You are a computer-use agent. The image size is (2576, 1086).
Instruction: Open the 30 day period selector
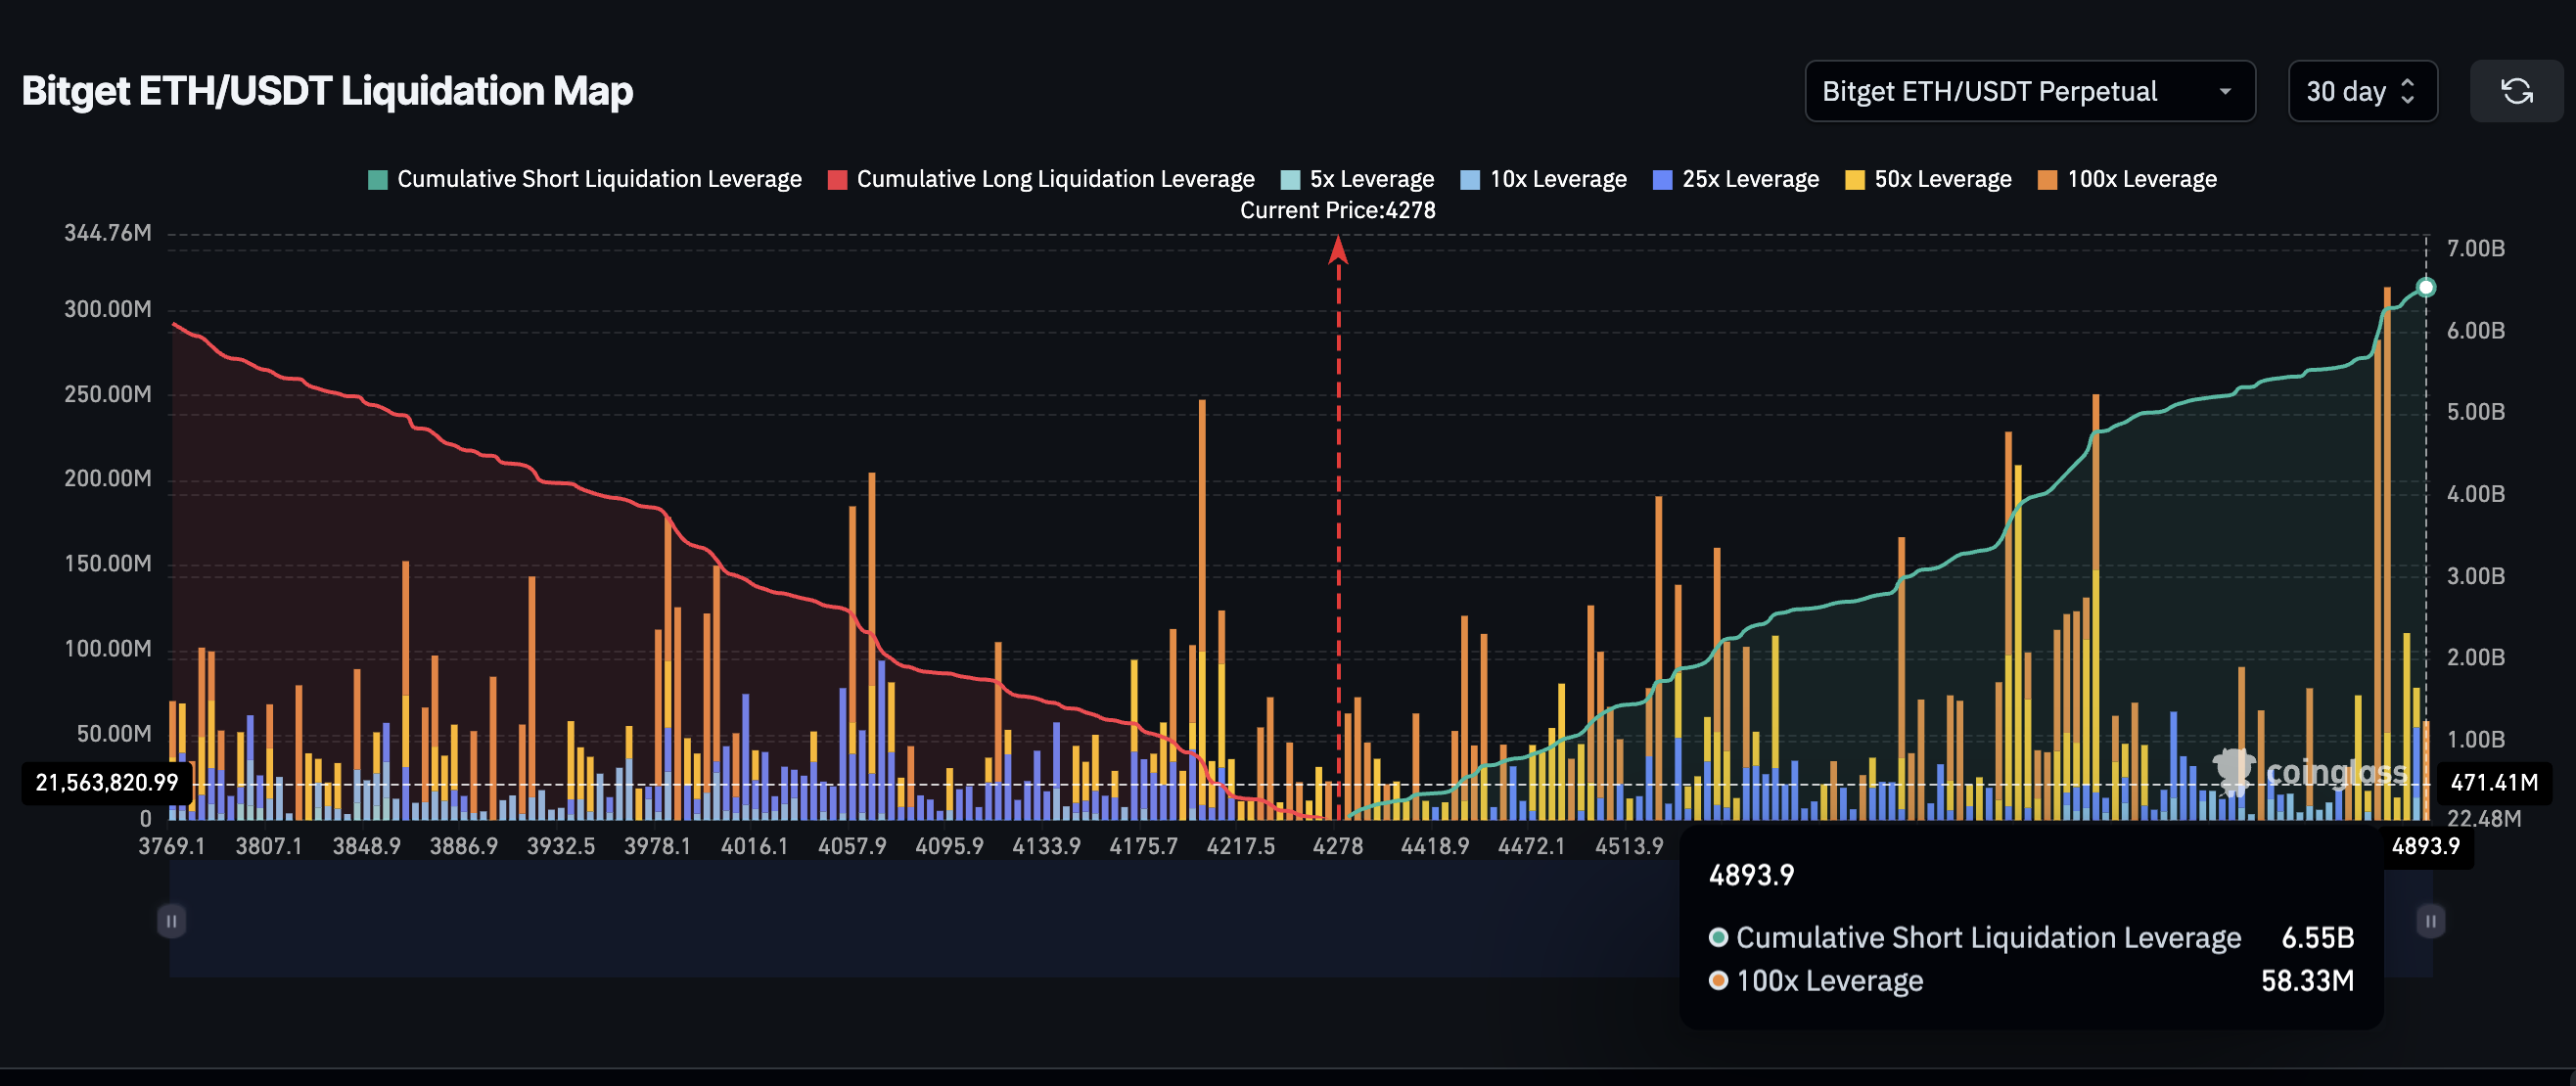pos(2361,91)
